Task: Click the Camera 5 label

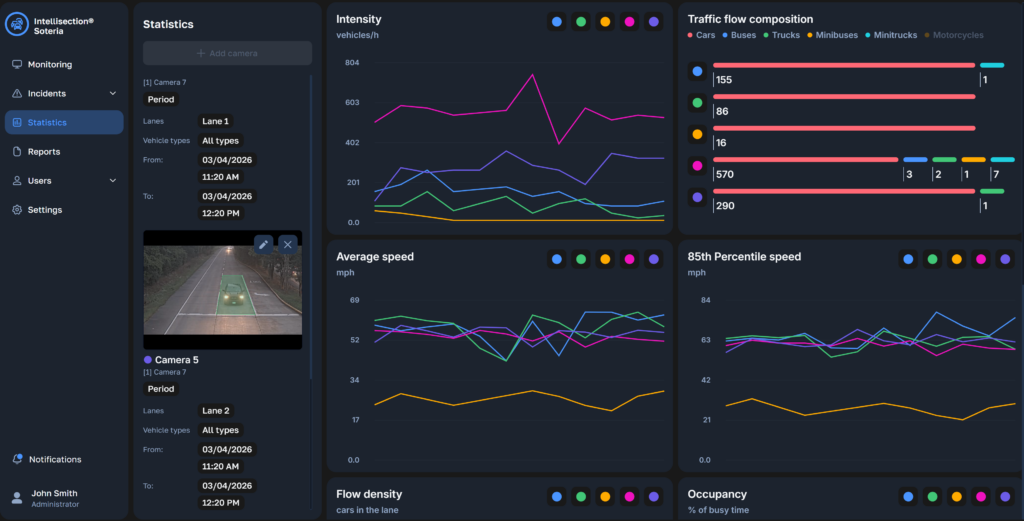Action: click(176, 360)
